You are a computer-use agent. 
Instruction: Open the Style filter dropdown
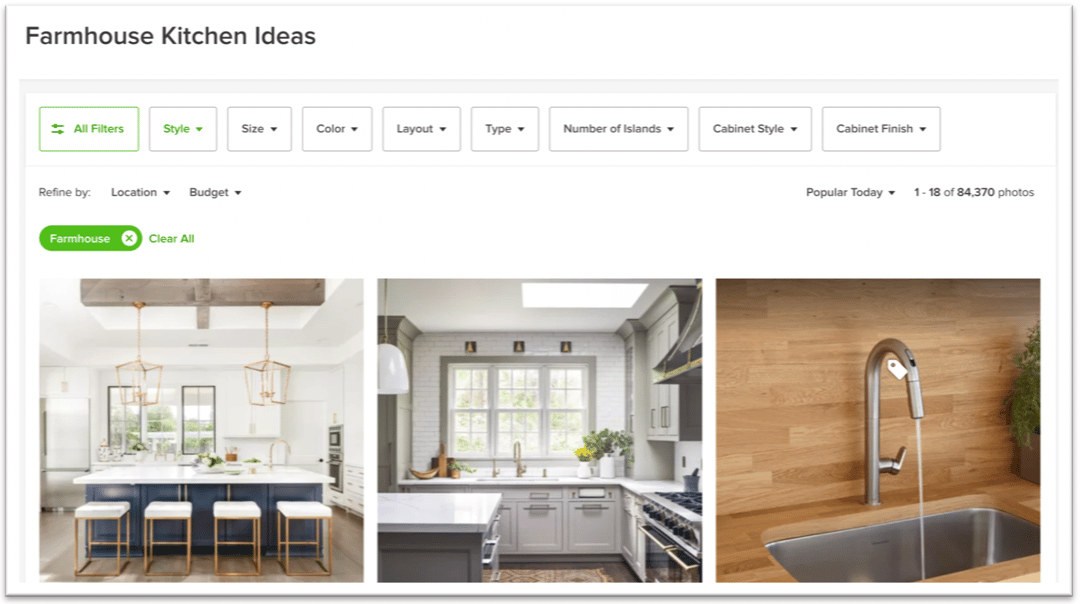click(x=183, y=129)
